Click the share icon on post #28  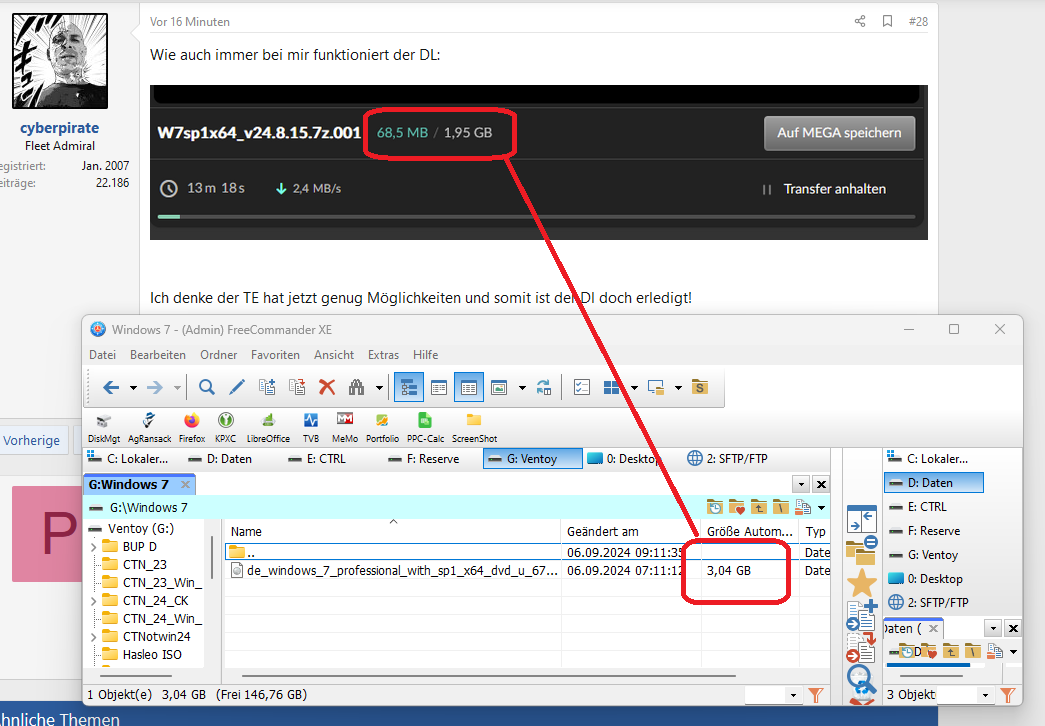[x=860, y=21]
